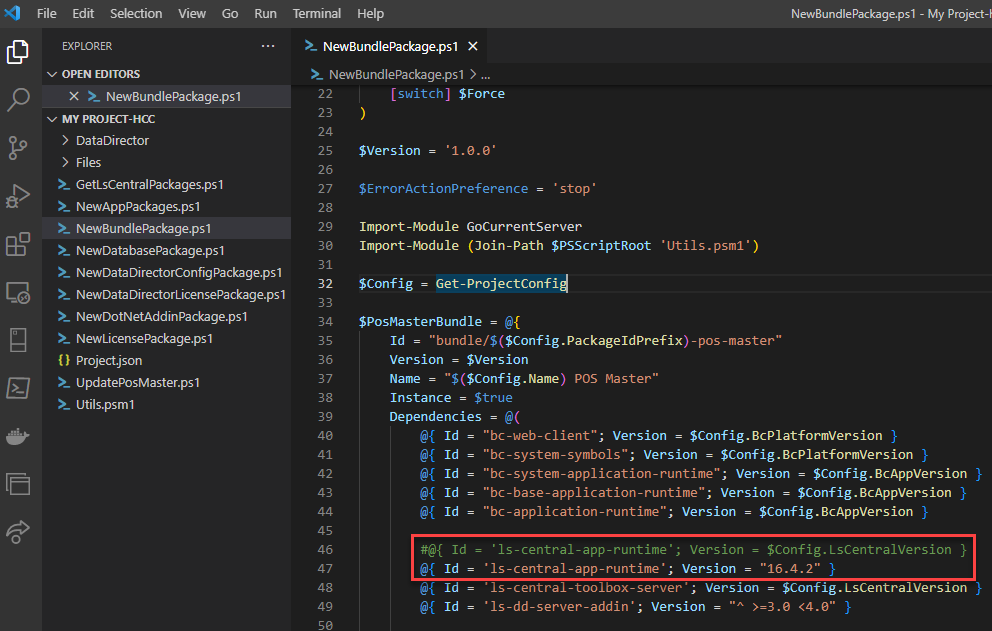Click "bc-web-client" string on line 40
The image size is (992, 631).
540,435
